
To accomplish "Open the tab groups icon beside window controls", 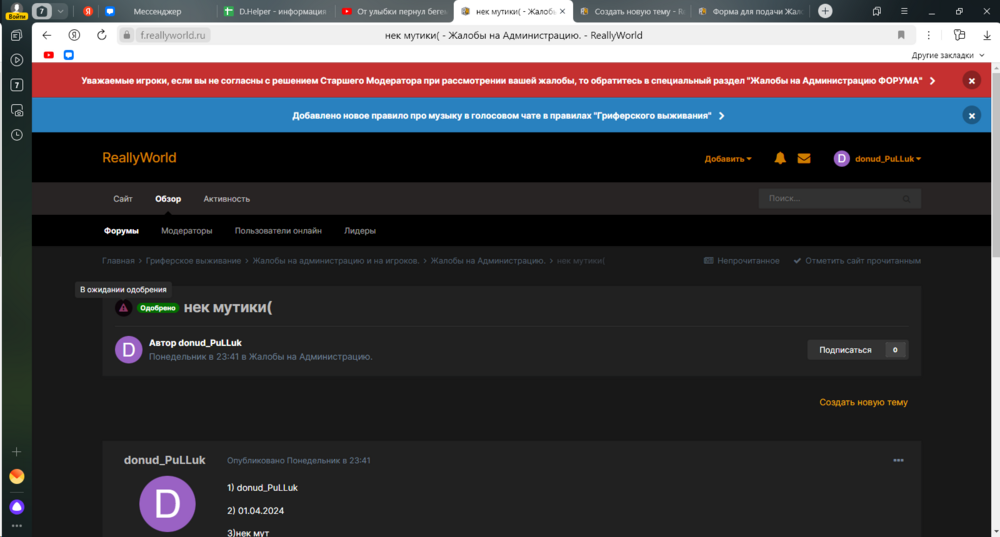I will [x=877, y=11].
